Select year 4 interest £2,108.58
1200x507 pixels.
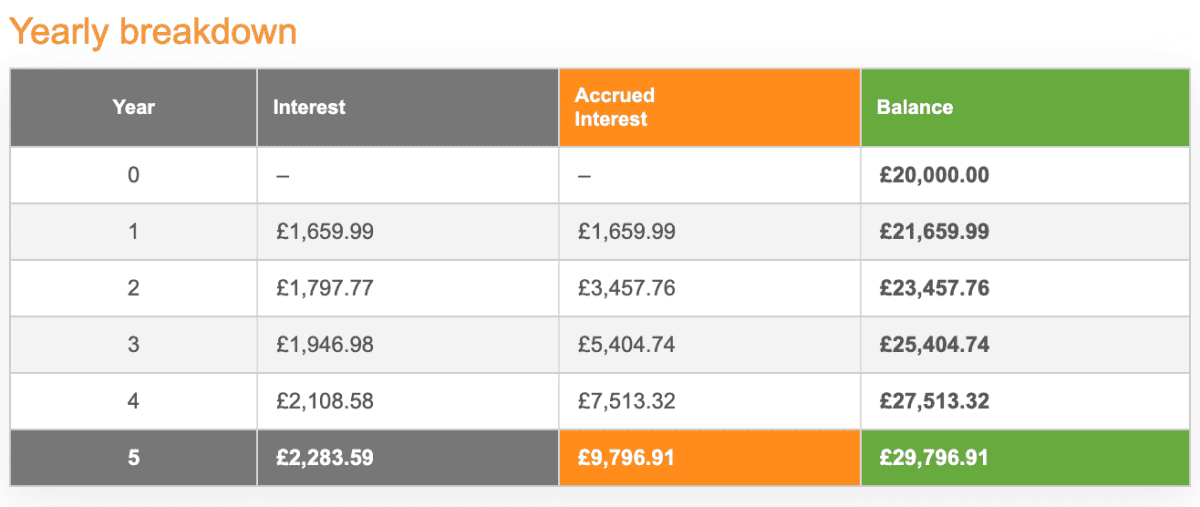[325, 402]
